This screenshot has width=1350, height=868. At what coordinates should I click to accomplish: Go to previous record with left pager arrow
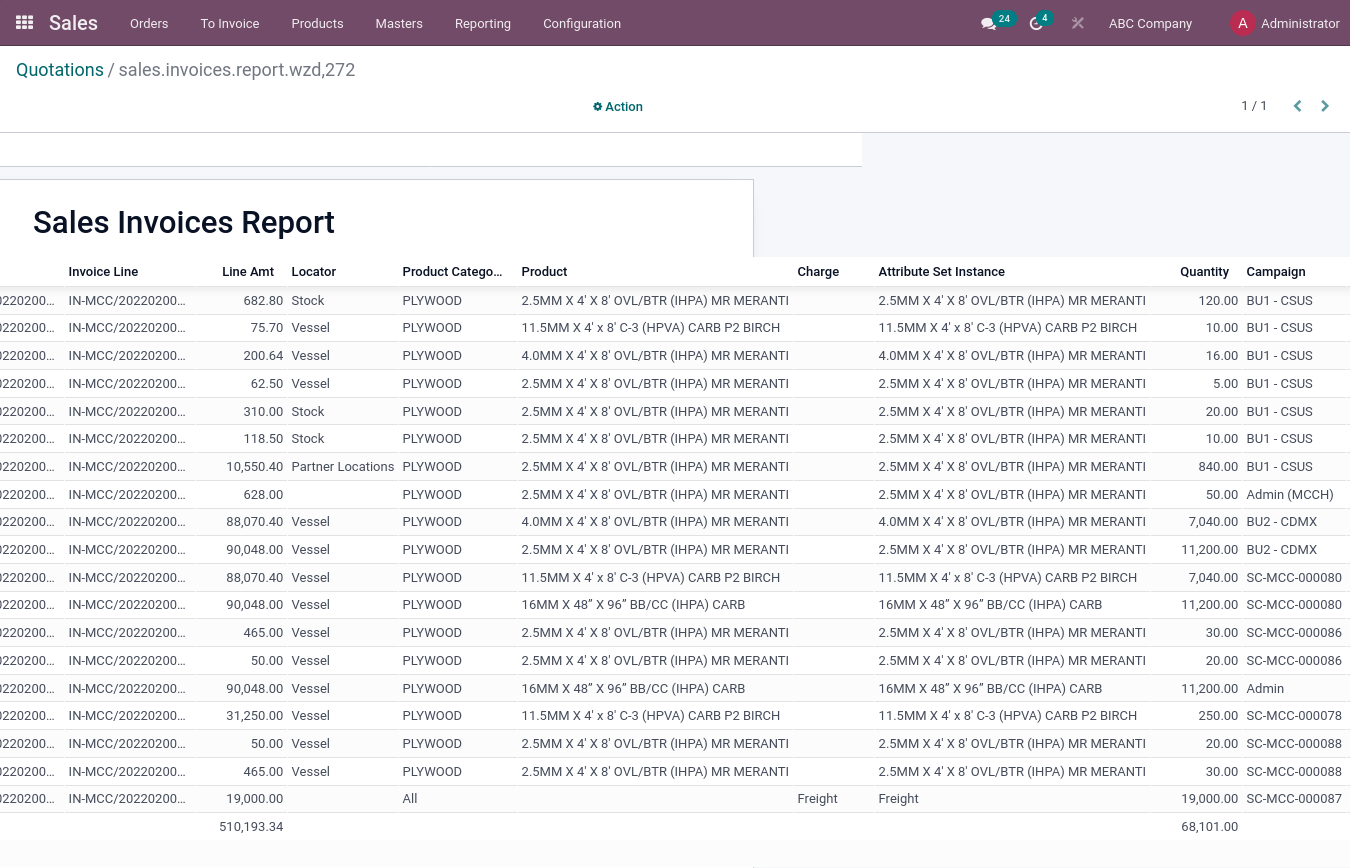point(1297,105)
